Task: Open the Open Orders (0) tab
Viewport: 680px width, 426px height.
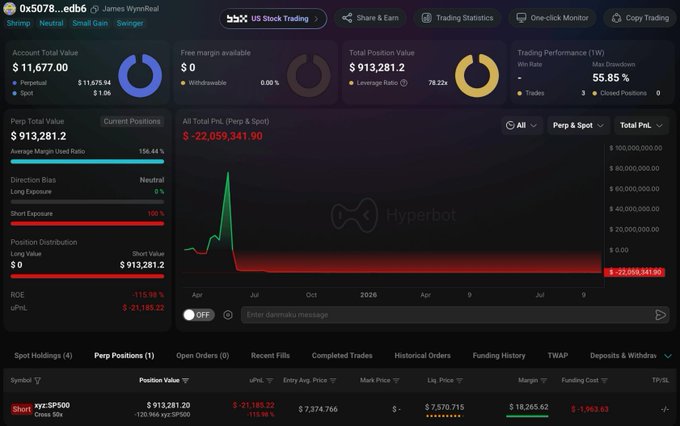Action: [x=203, y=356]
